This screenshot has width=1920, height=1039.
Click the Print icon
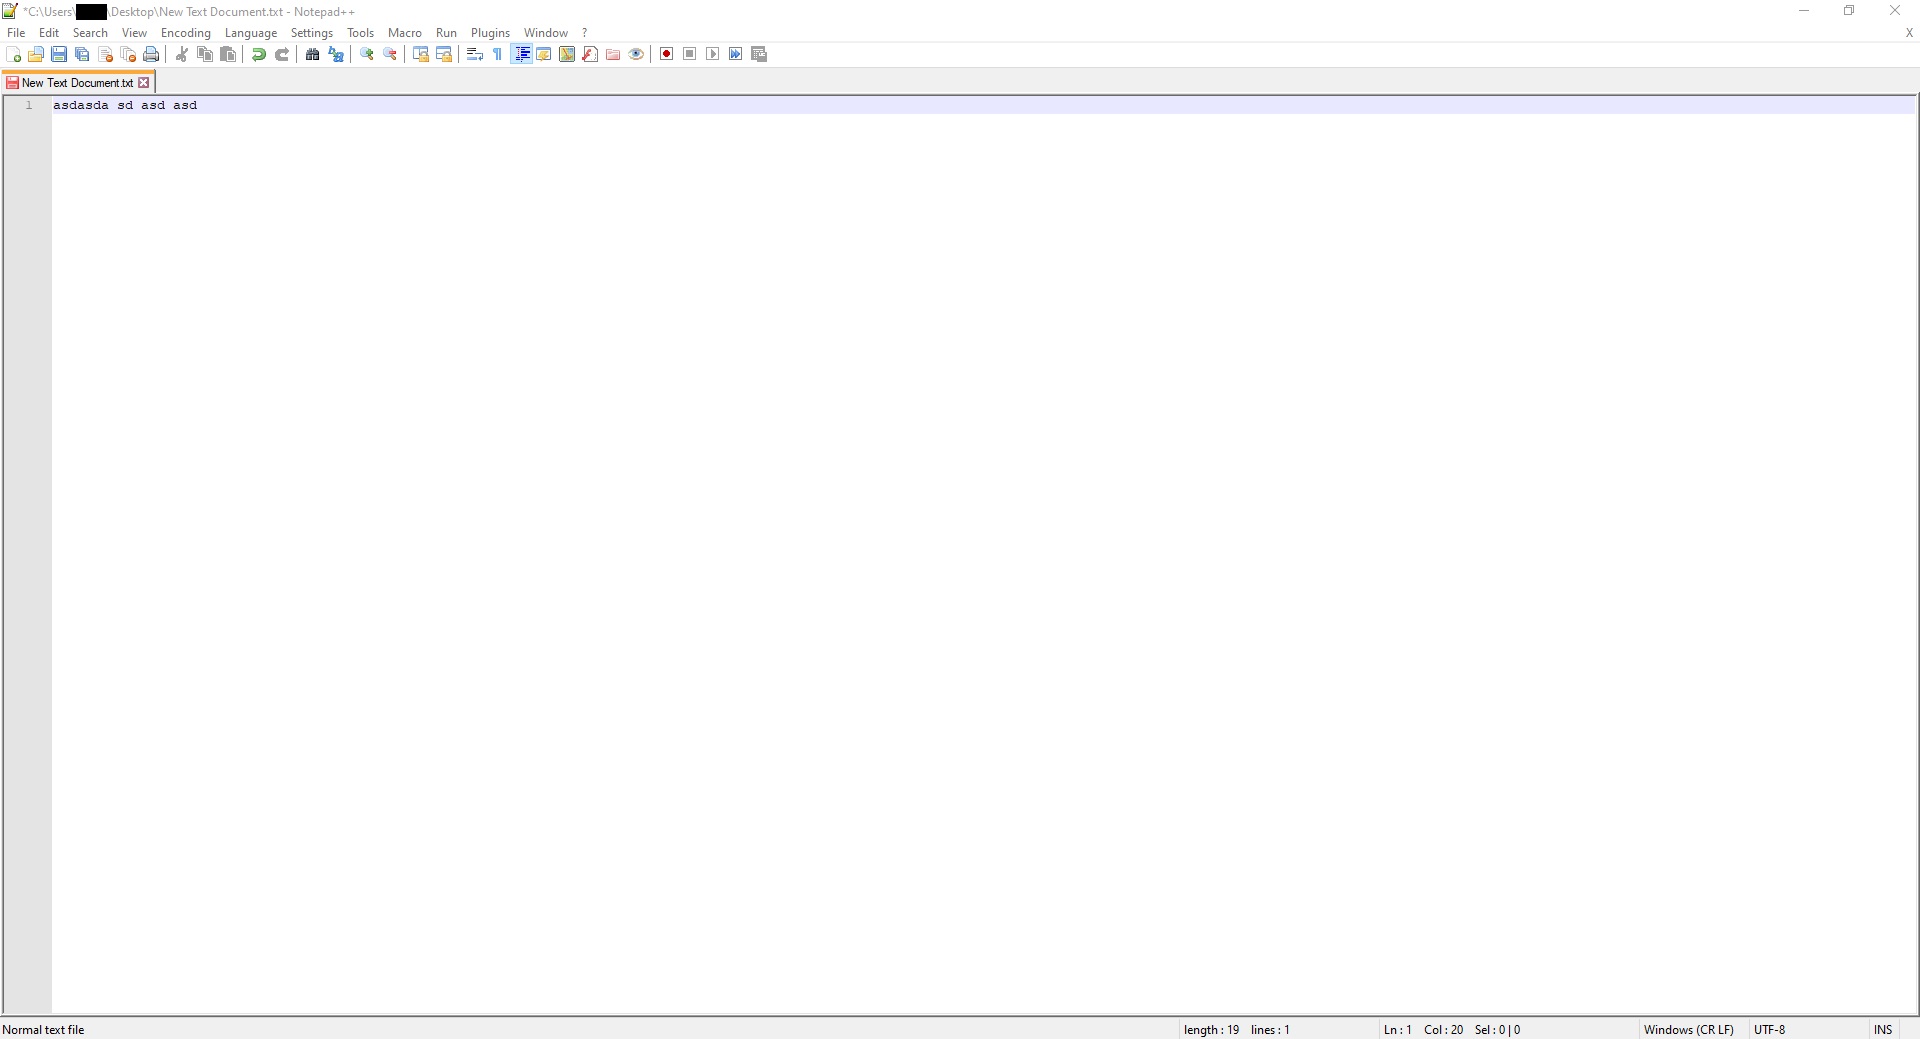coord(151,54)
